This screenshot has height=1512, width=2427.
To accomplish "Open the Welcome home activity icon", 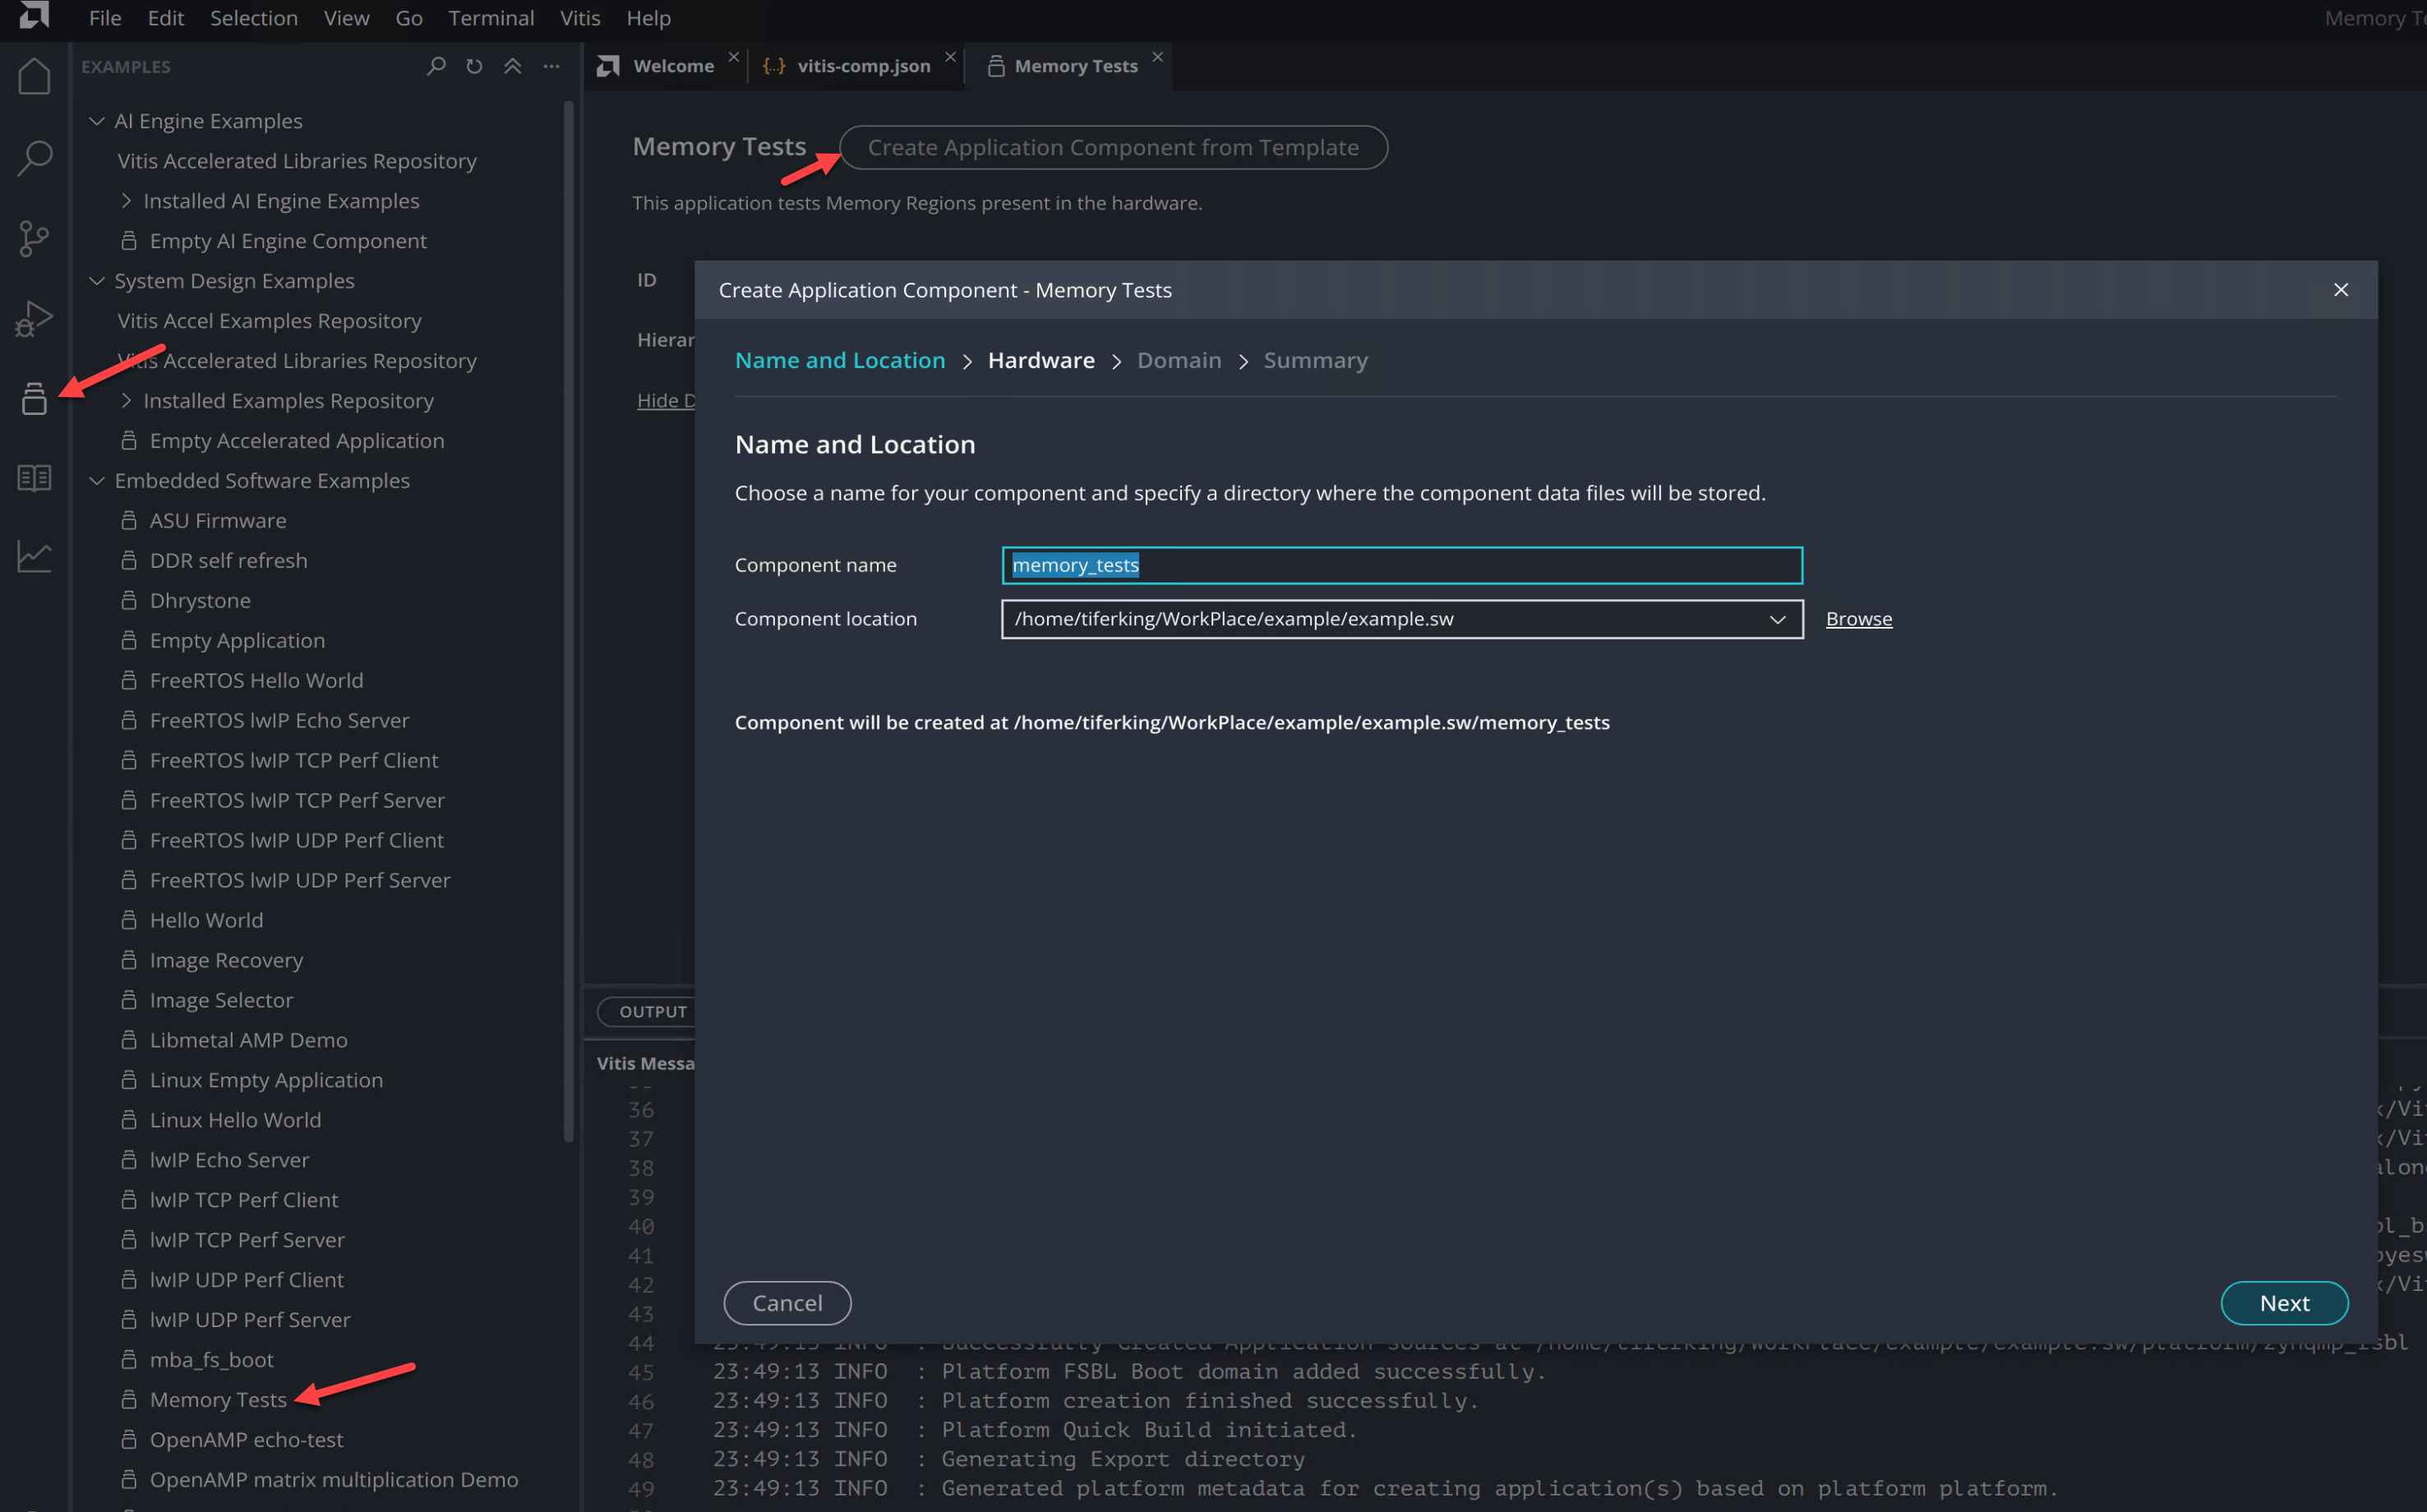I will 34,77.
